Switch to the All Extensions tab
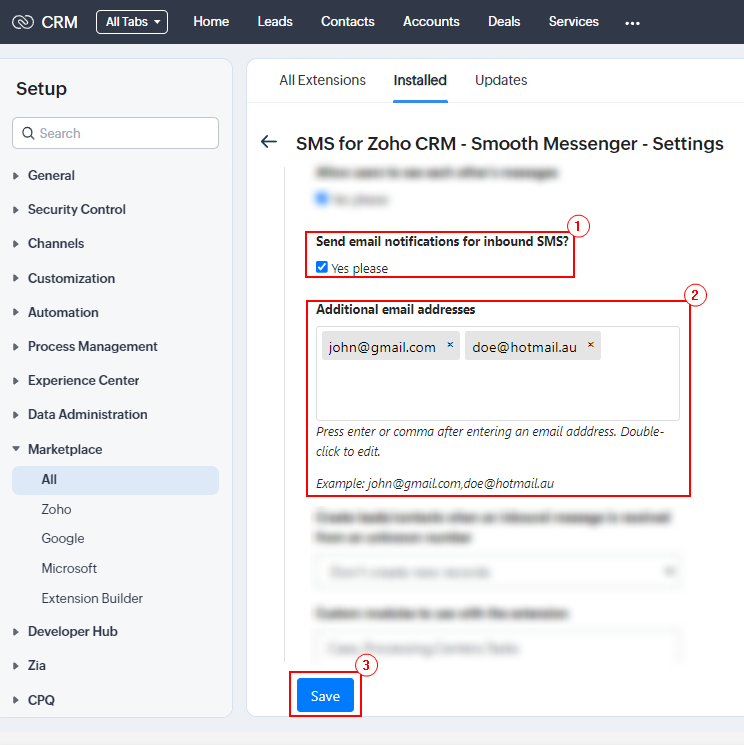 point(322,80)
